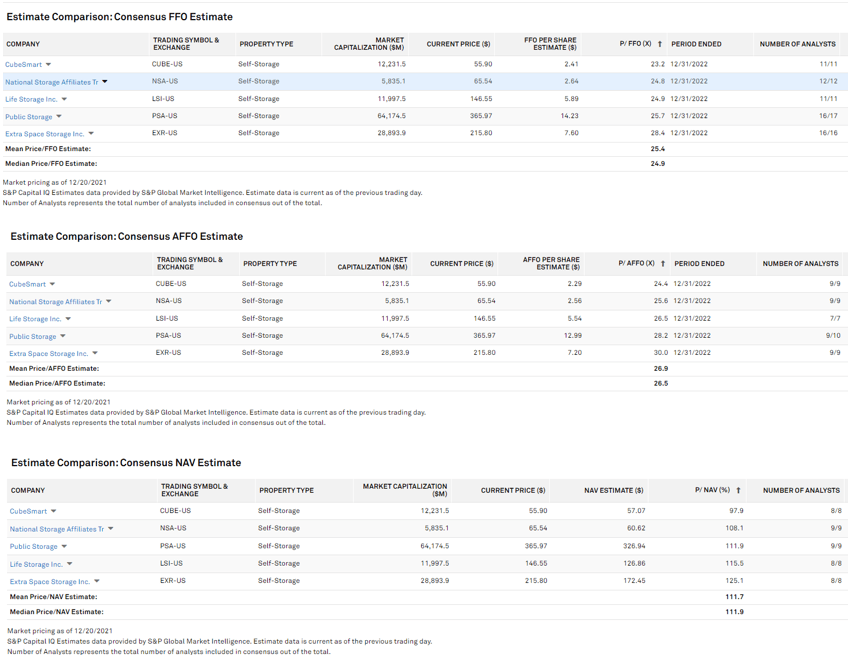Sort by P/FFO (X) arrow icon

point(659,44)
